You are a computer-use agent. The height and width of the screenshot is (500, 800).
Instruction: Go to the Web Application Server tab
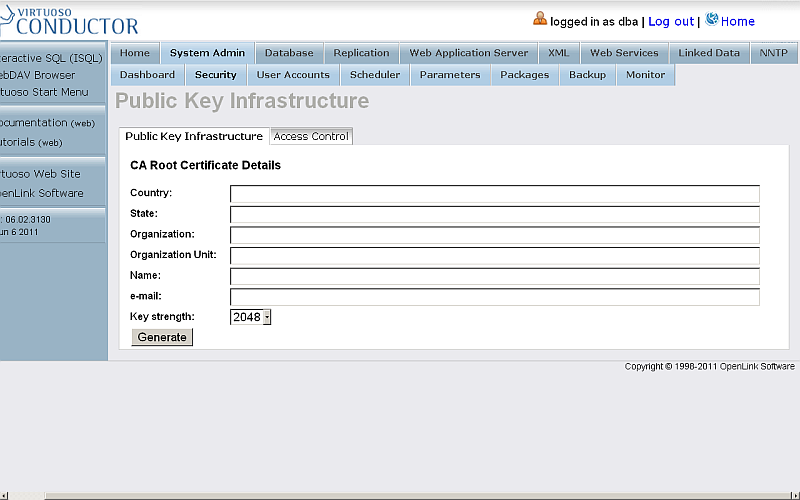coord(468,53)
